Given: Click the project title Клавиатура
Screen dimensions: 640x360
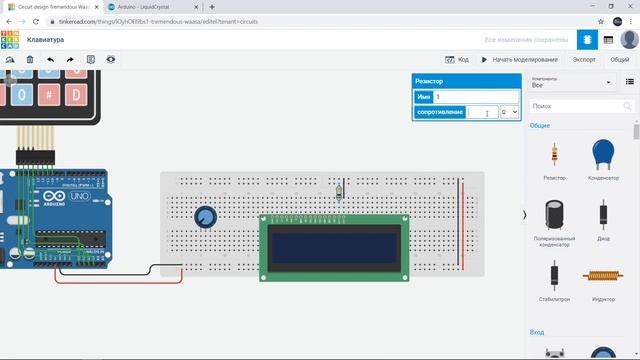Looking at the screenshot, I should coord(45,40).
